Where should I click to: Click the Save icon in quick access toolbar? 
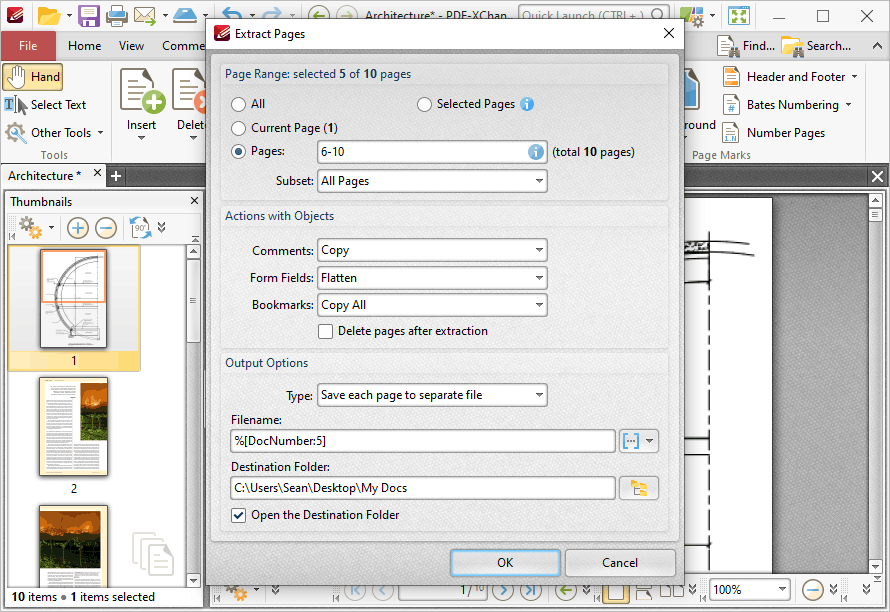(89, 16)
